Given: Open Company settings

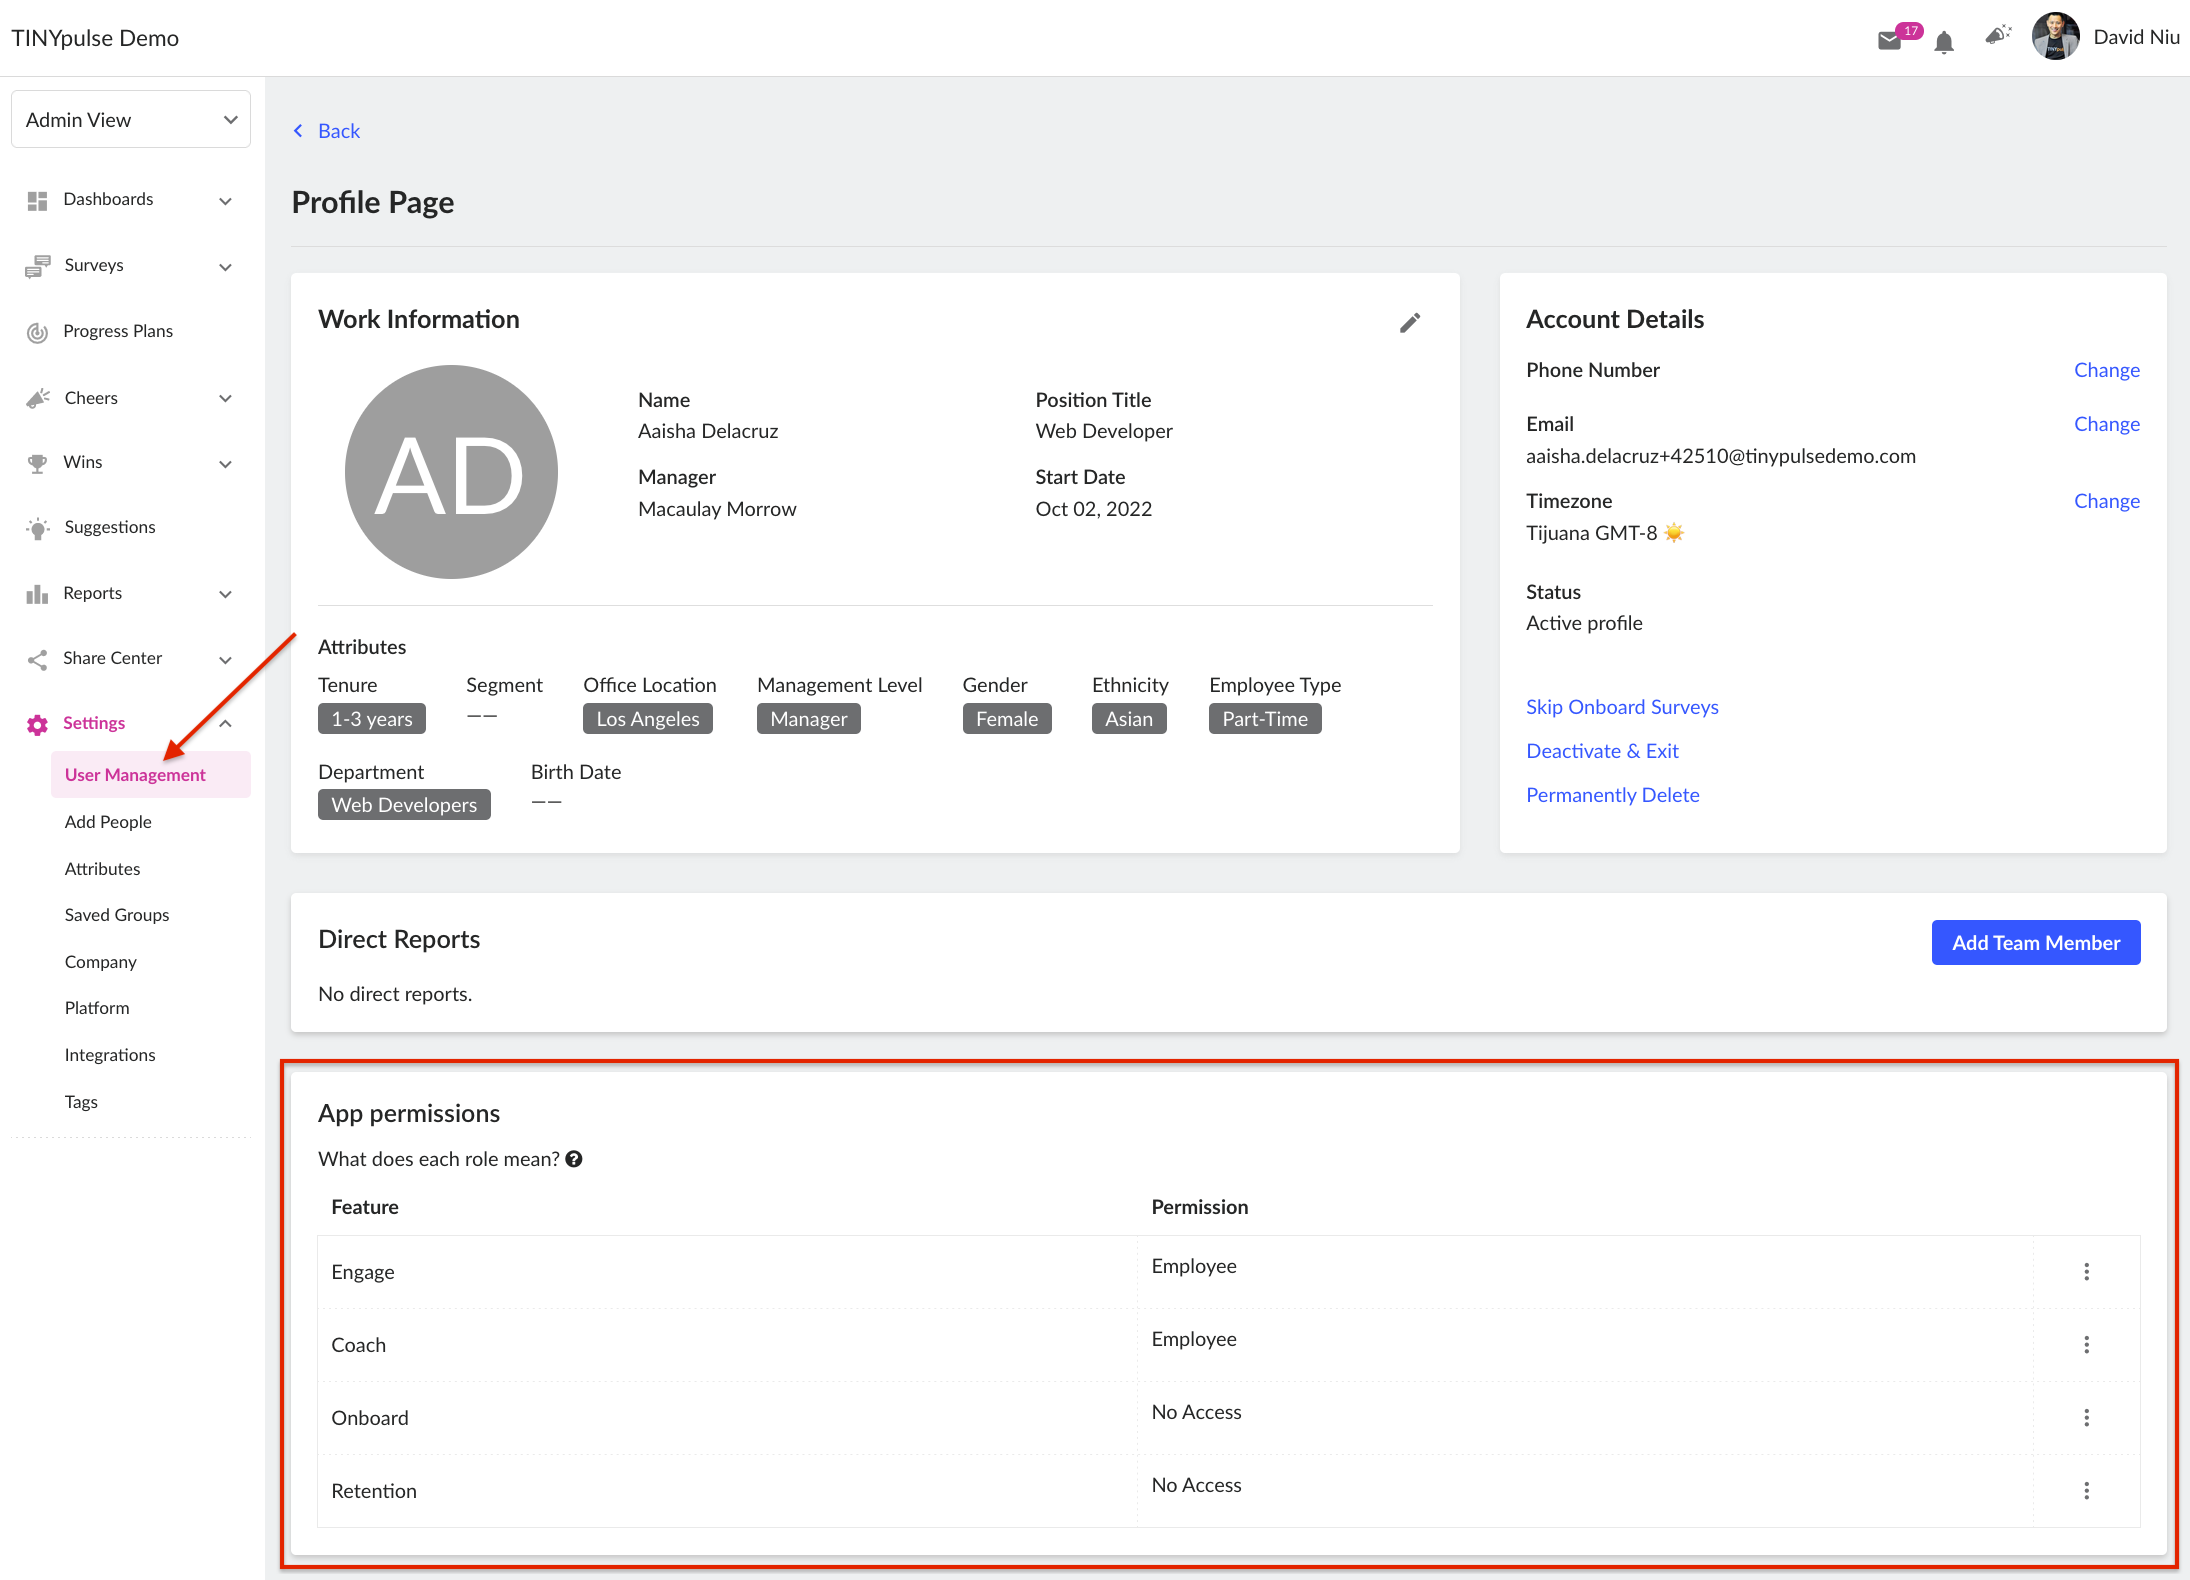Looking at the screenshot, I should coord(100,962).
